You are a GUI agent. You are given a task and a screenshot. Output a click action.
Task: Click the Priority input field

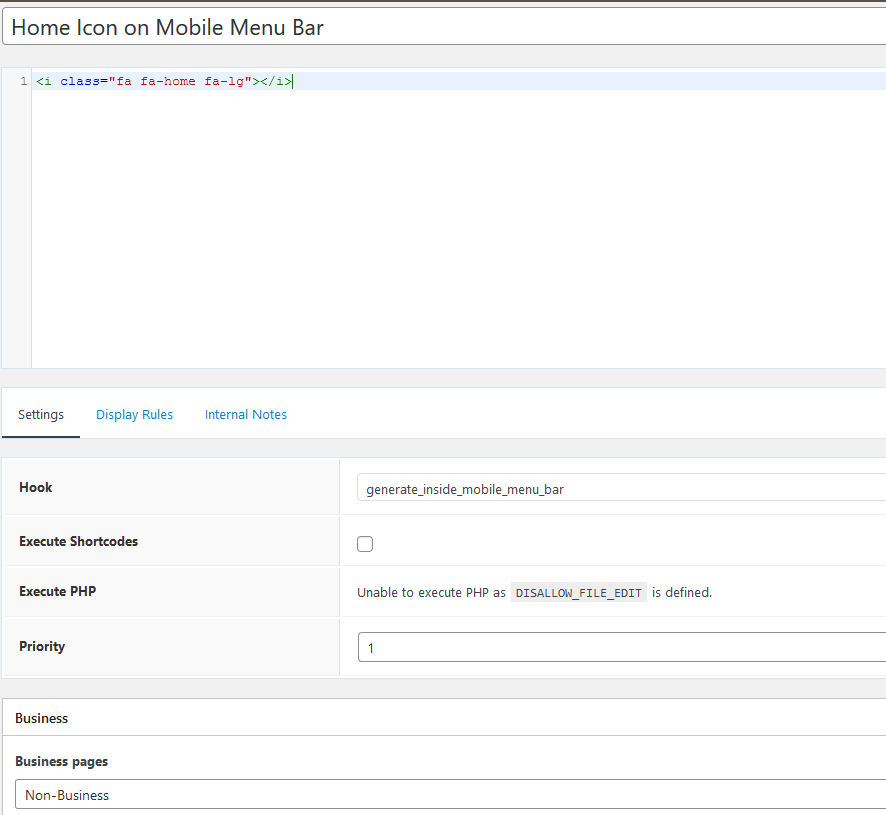tap(622, 647)
